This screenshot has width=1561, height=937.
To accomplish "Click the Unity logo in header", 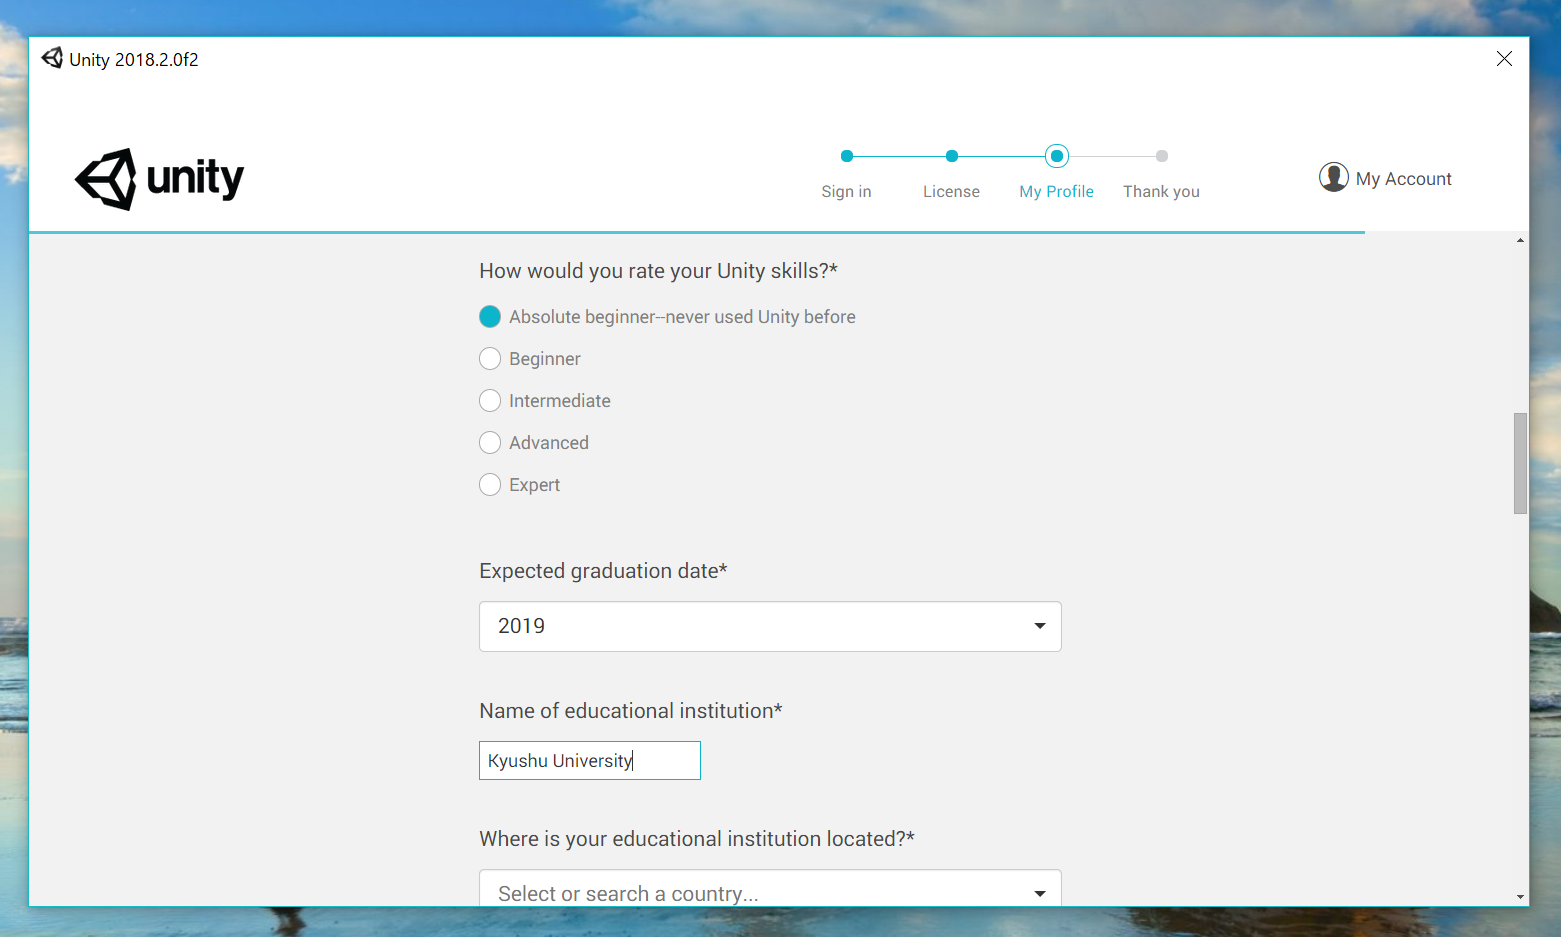I will [159, 179].
